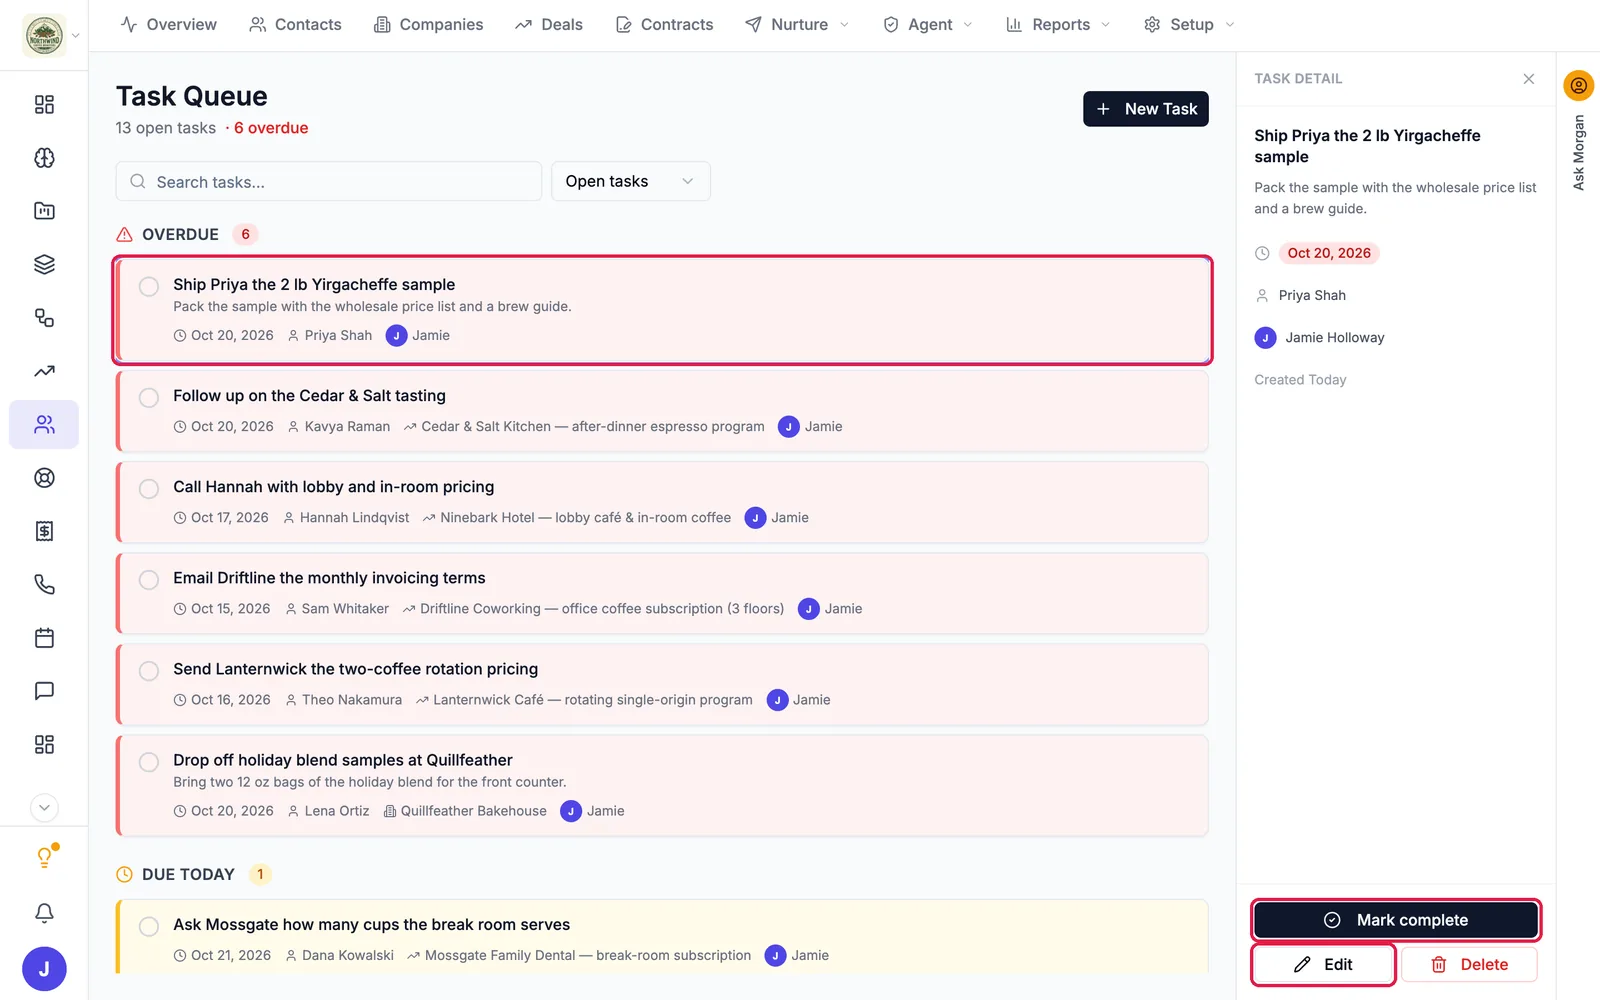This screenshot has height=1000, width=1600.
Task: Go to the Overview tab
Action: coord(168,25)
